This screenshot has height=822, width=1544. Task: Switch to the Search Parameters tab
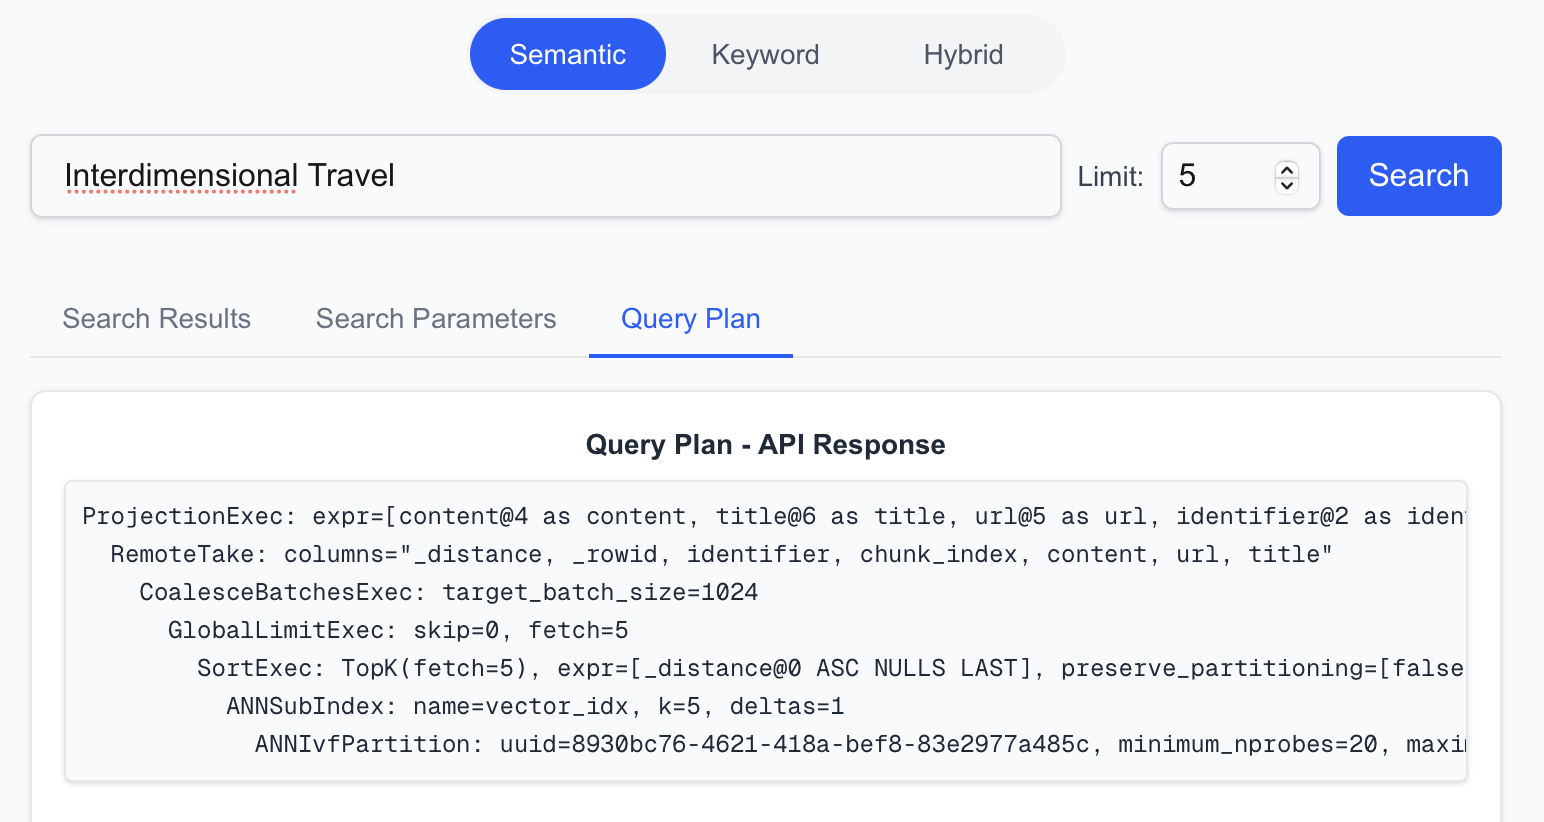pos(436,318)
